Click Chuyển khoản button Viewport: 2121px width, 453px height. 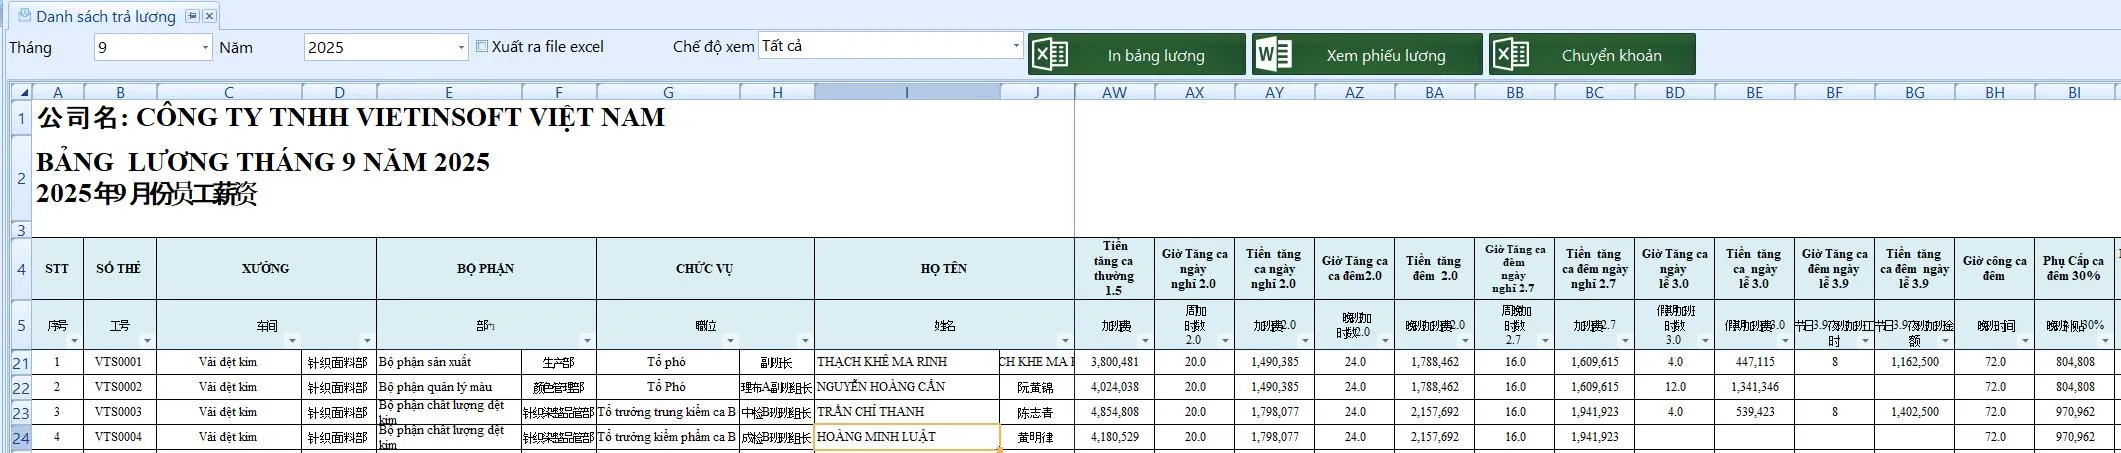(1592, 54)
